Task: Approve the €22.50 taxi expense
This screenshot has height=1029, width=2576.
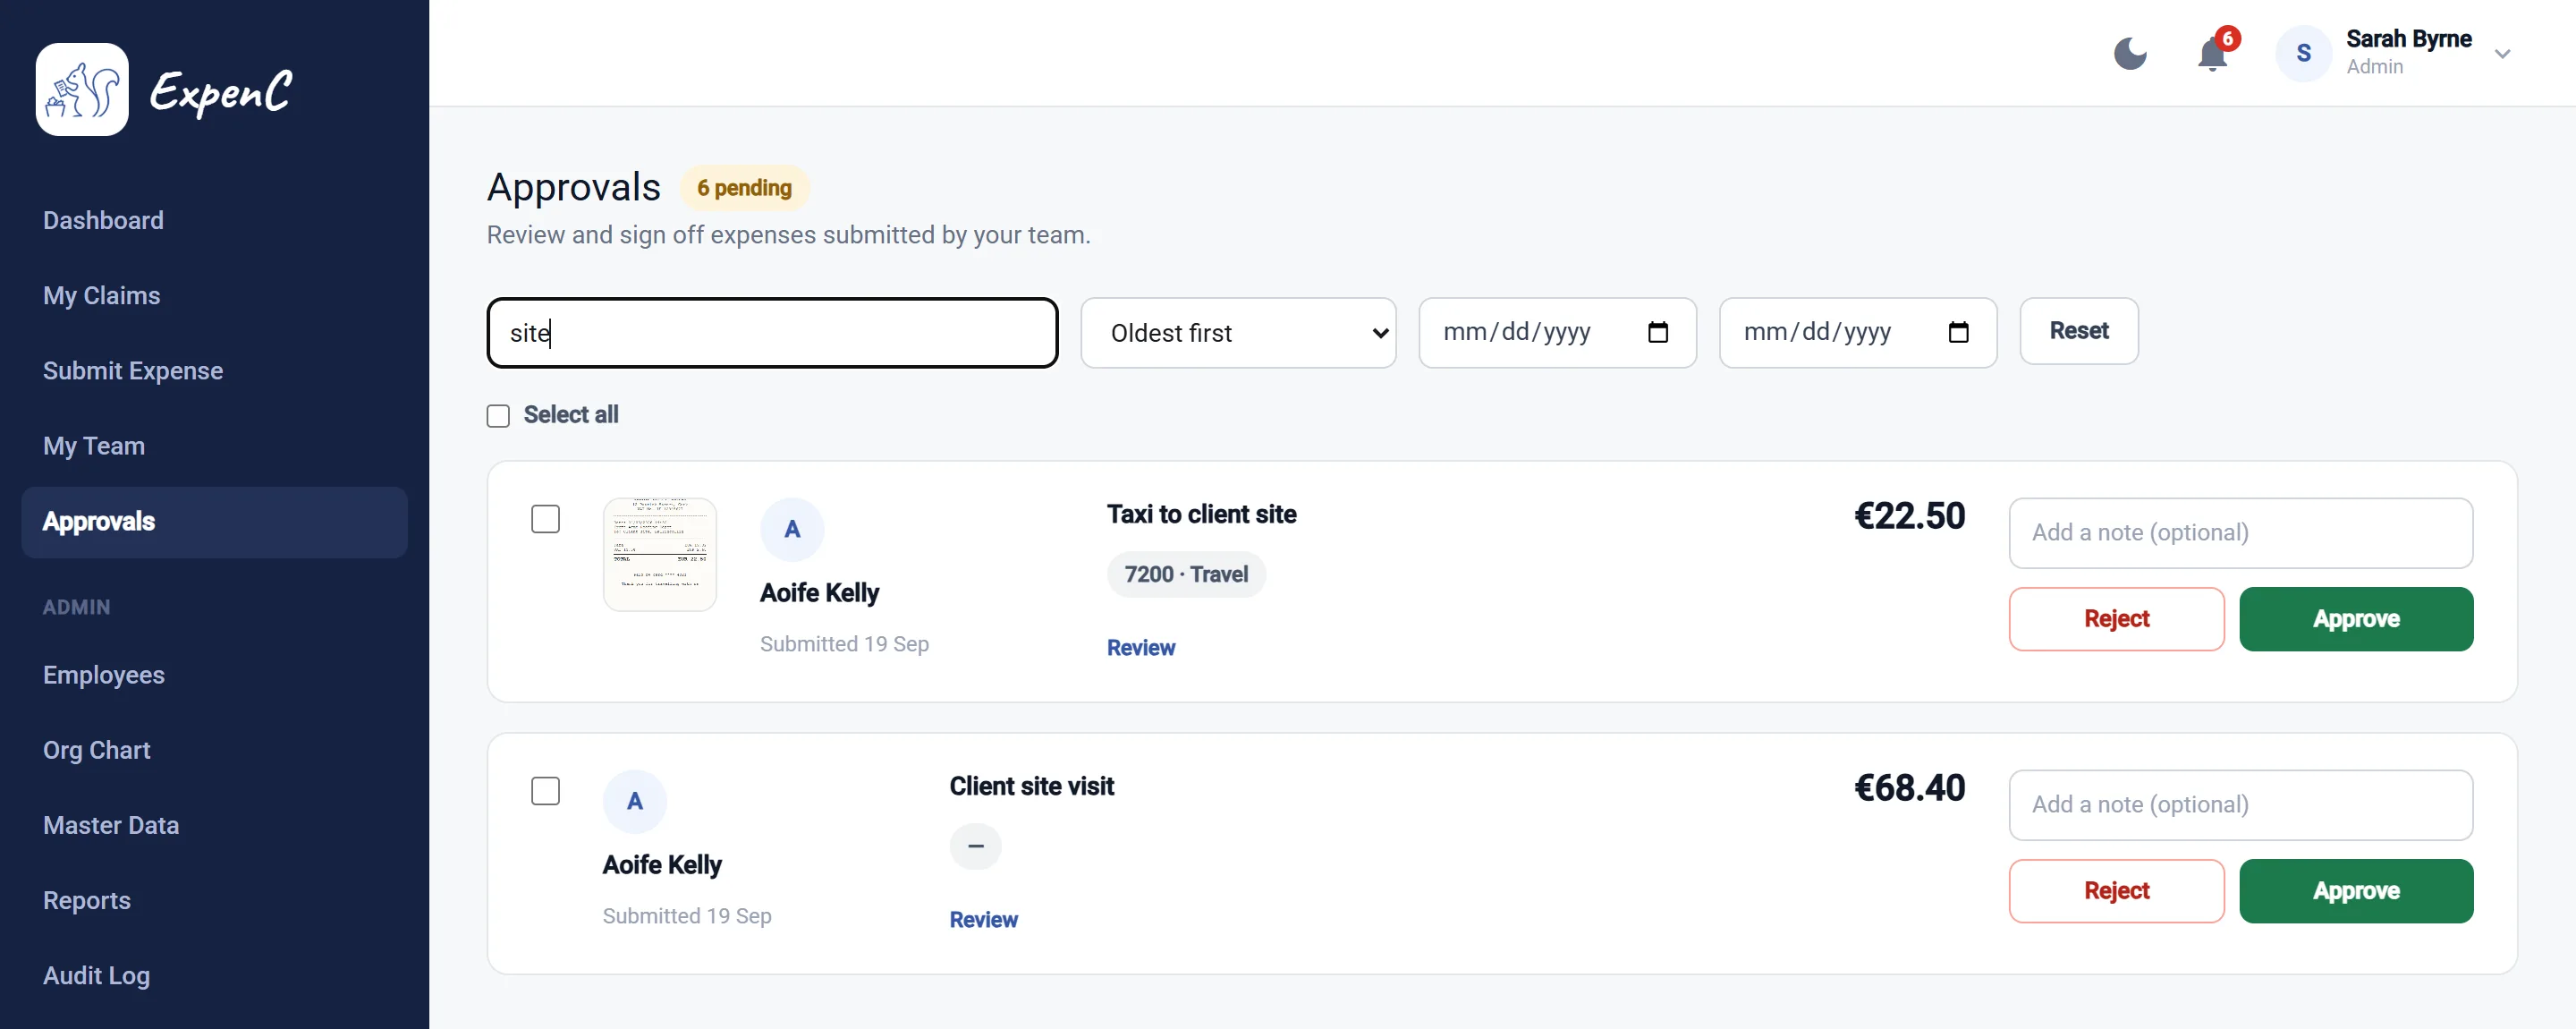Action: (x=2355, y=619)
